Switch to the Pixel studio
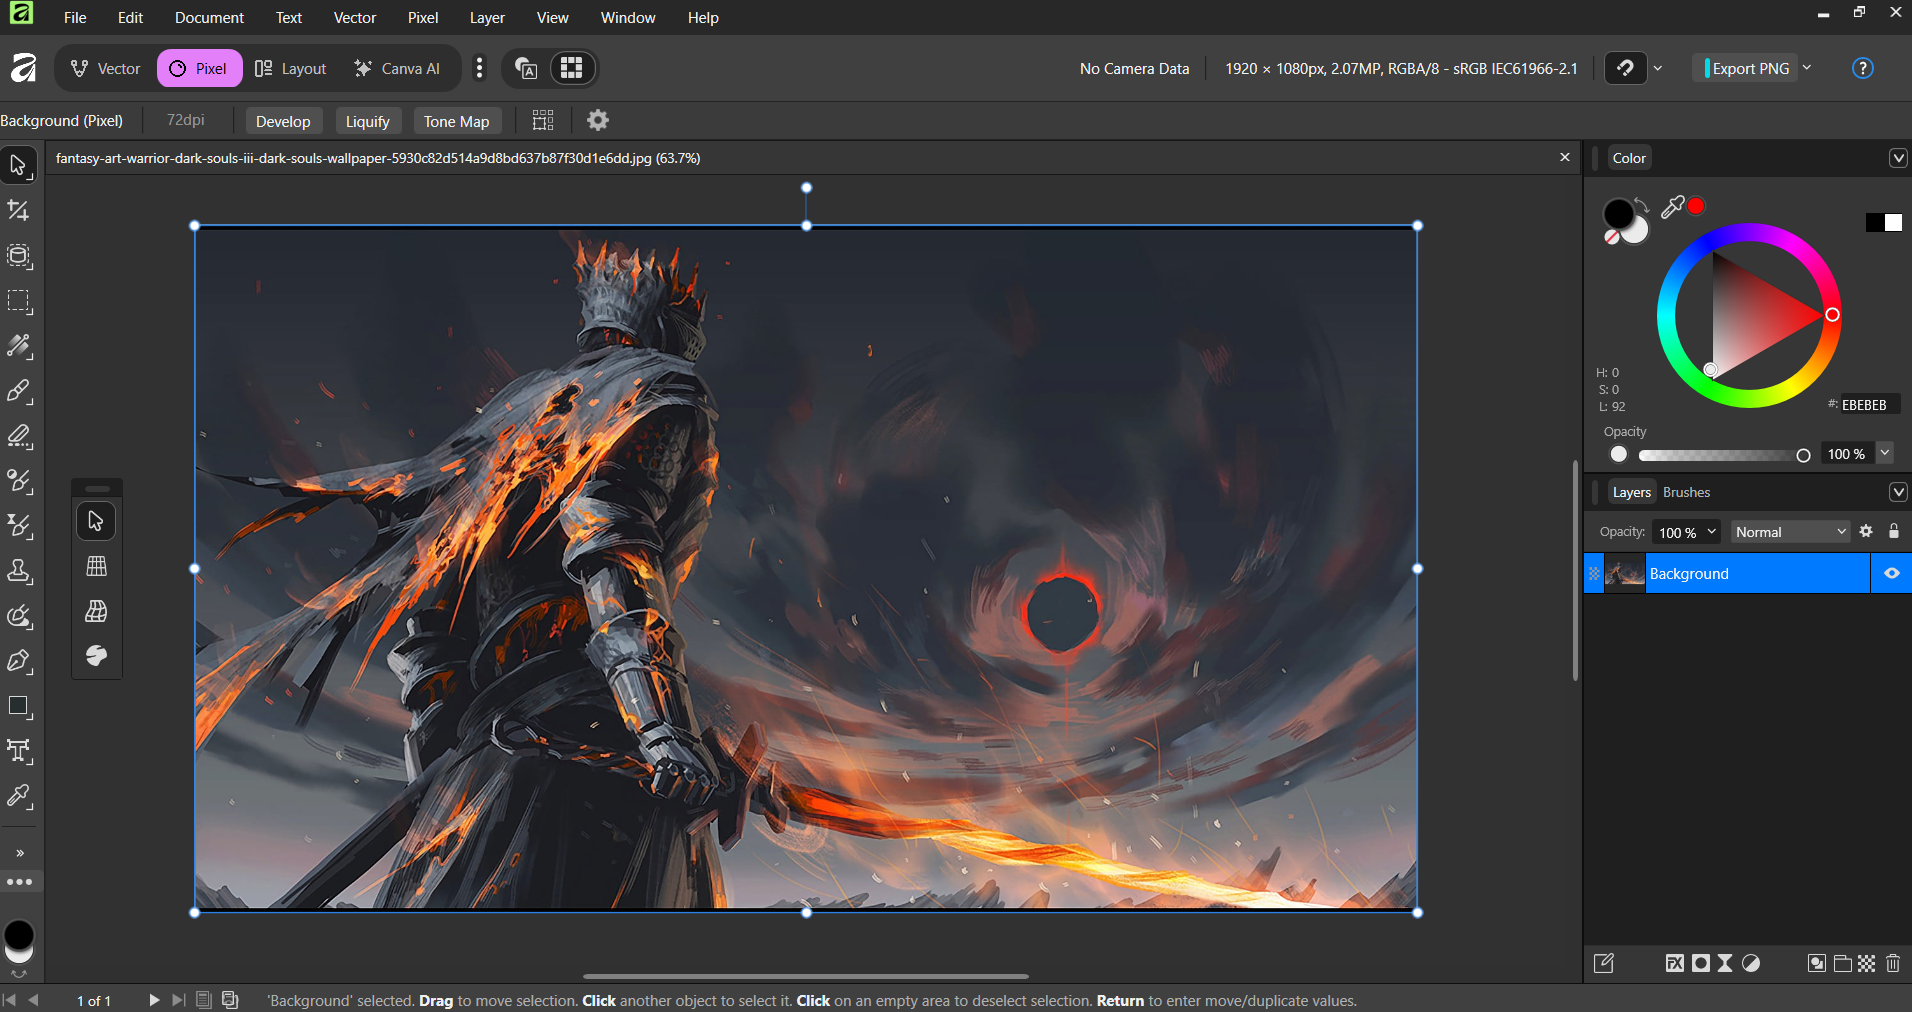The height and width of the screenshot is (1012, 1912). pos(199,68)
